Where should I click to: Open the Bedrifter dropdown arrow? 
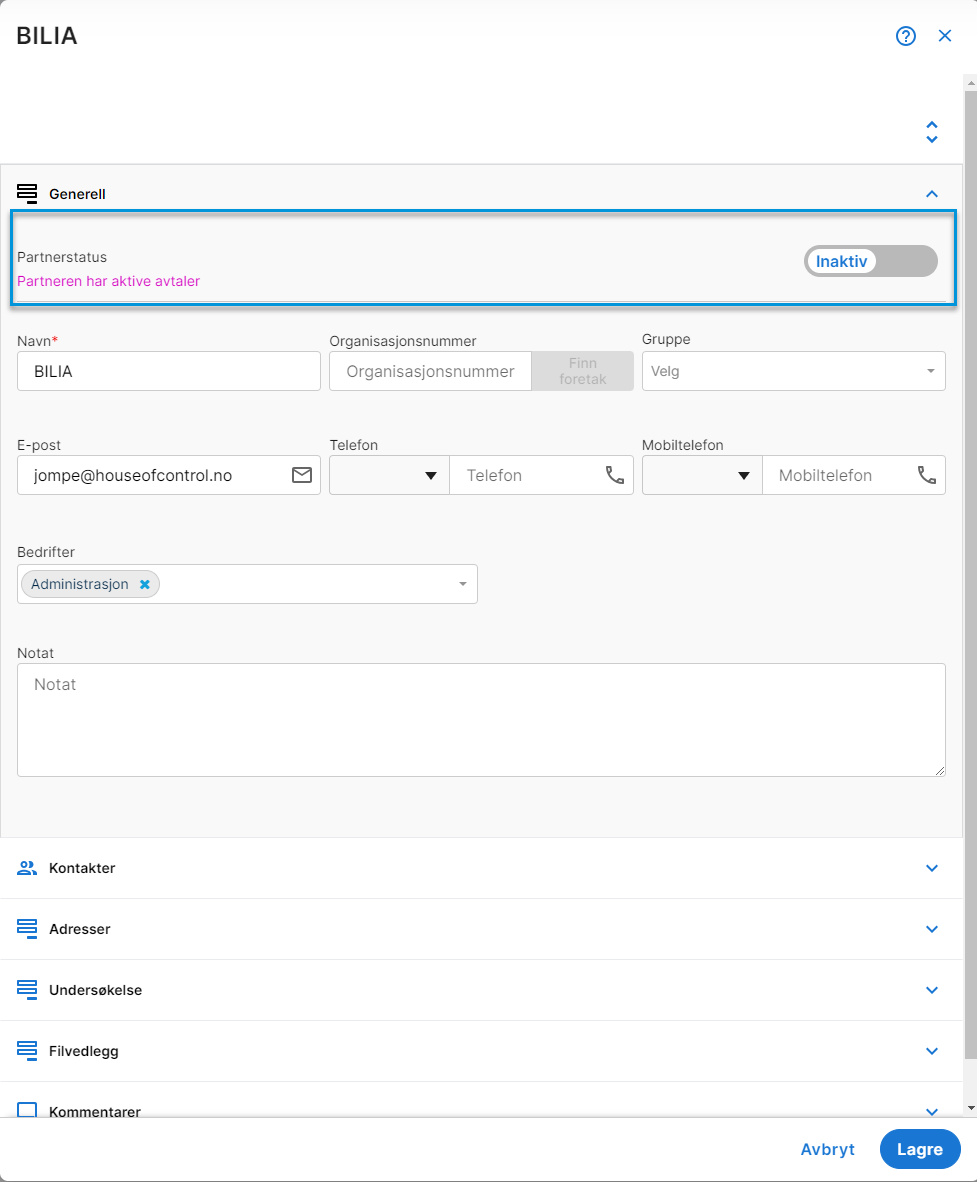click(x=463, y=584)
